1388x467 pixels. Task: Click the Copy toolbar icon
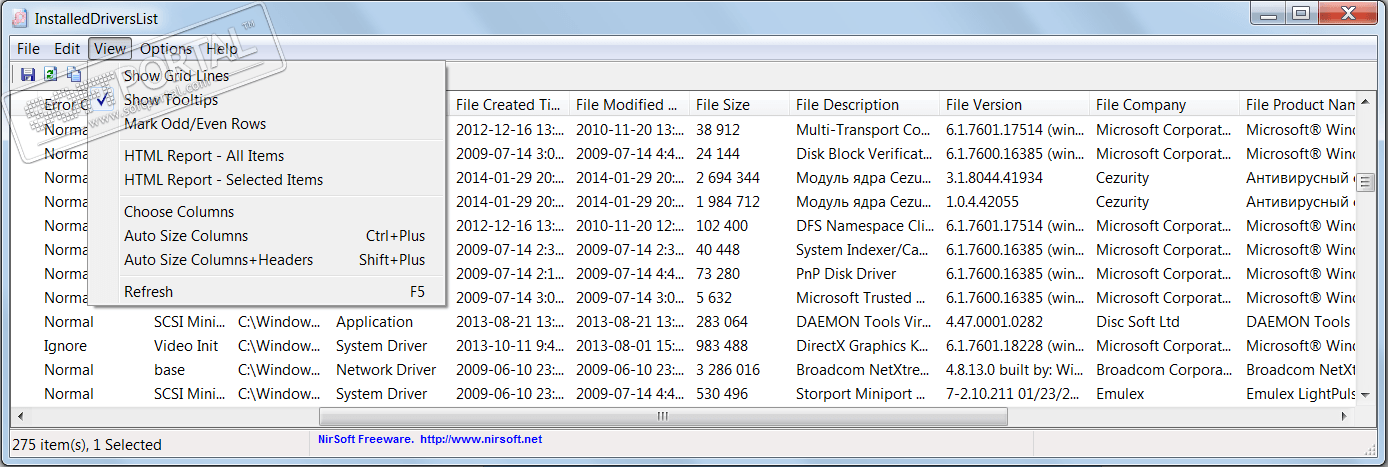pos(74,75)
